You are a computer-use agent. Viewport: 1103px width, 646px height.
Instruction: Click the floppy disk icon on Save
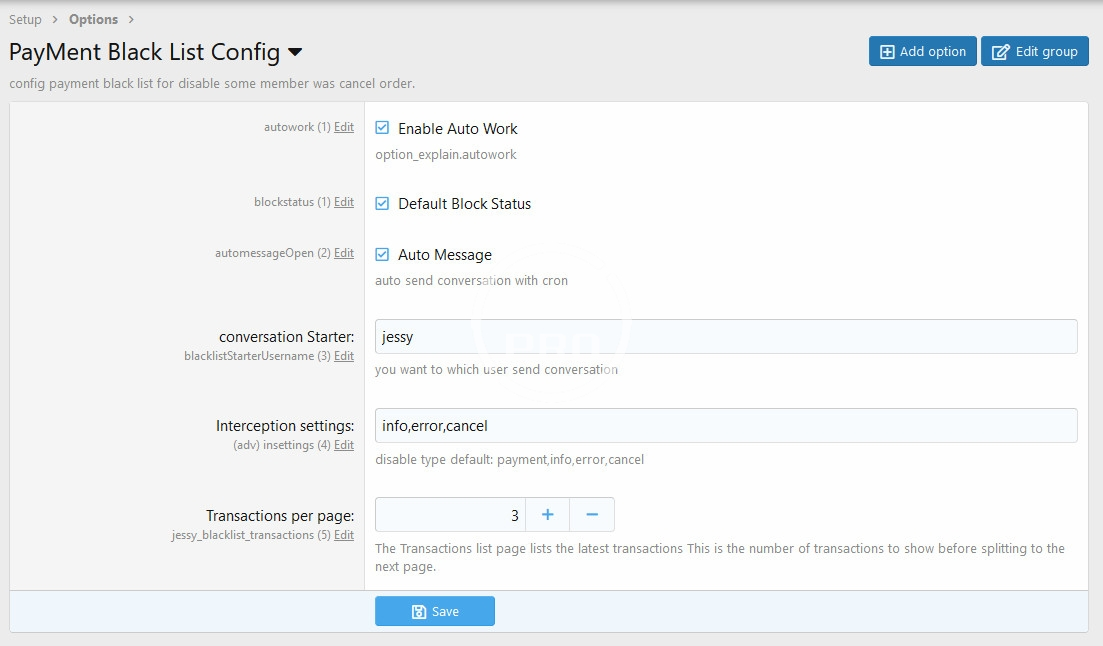(420, 611)
